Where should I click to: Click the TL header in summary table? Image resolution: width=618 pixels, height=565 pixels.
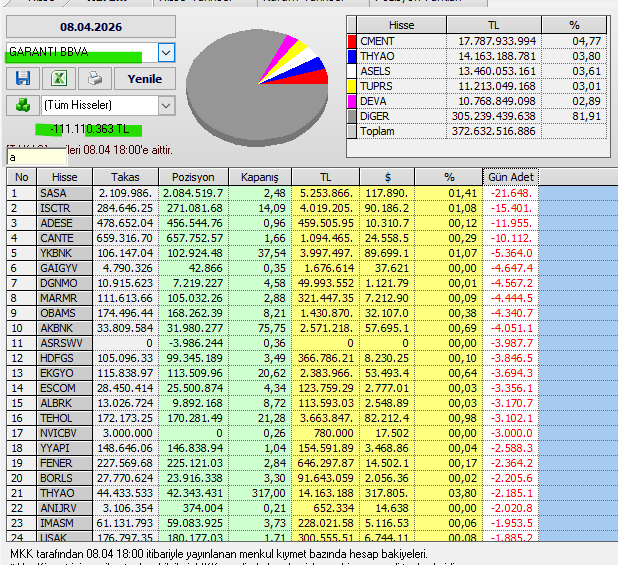[x=493, y=25]
